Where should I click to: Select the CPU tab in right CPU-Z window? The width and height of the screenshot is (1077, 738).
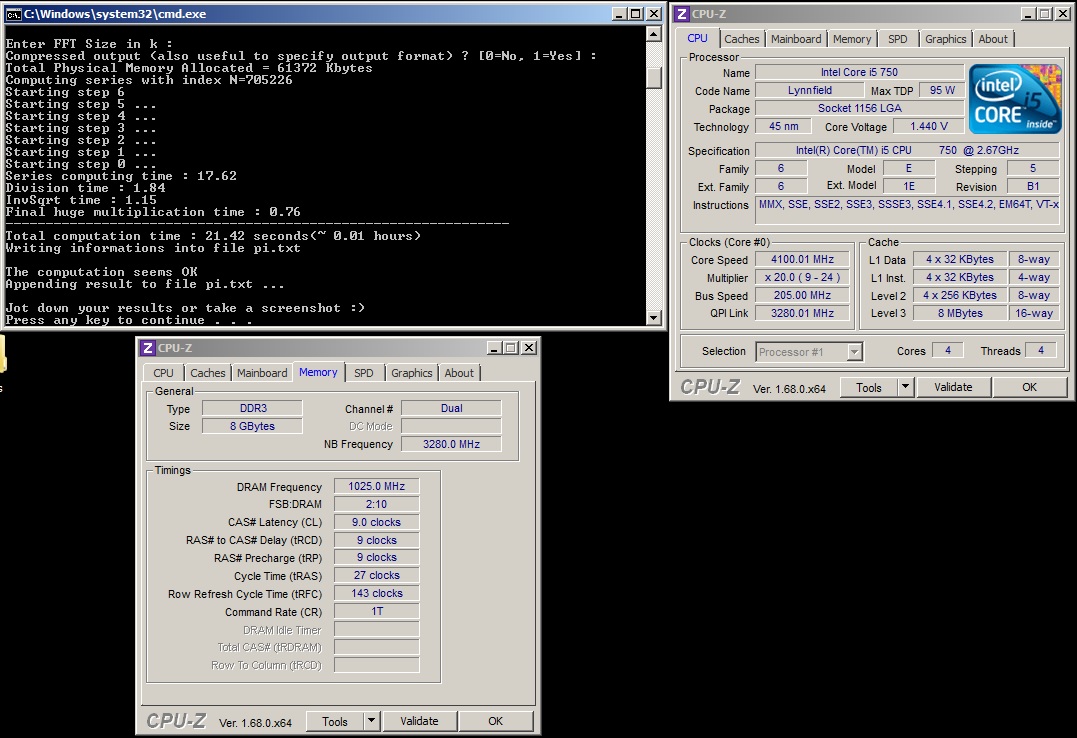click(697, 38)
